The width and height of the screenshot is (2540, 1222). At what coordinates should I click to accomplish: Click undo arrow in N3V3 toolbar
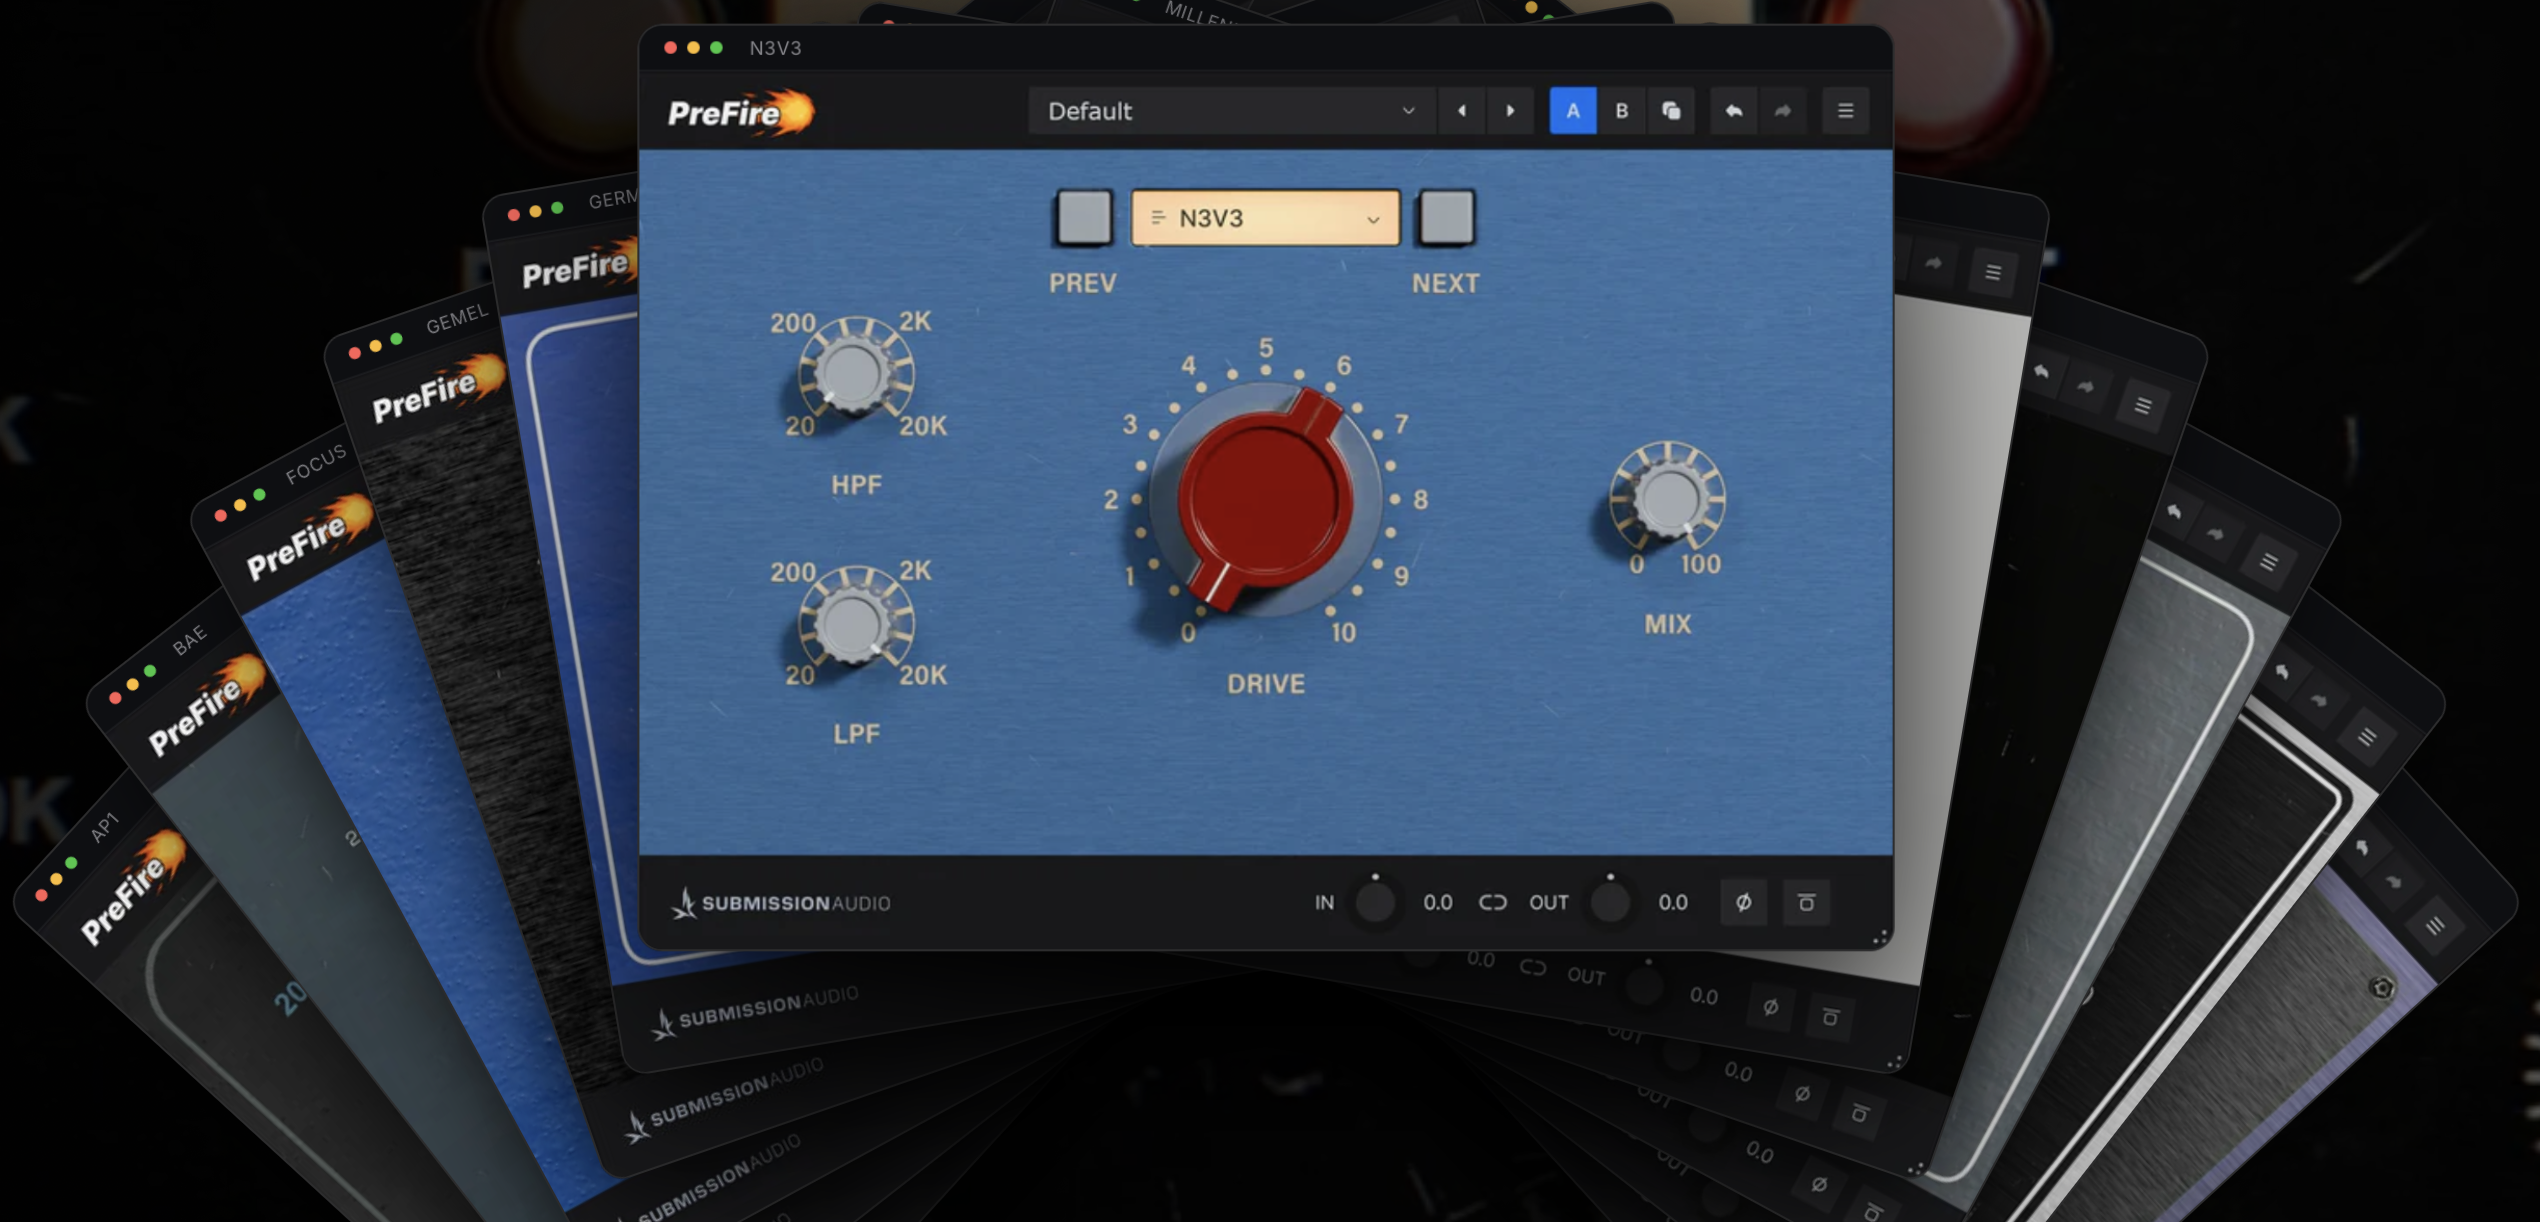pos(1734,111)
